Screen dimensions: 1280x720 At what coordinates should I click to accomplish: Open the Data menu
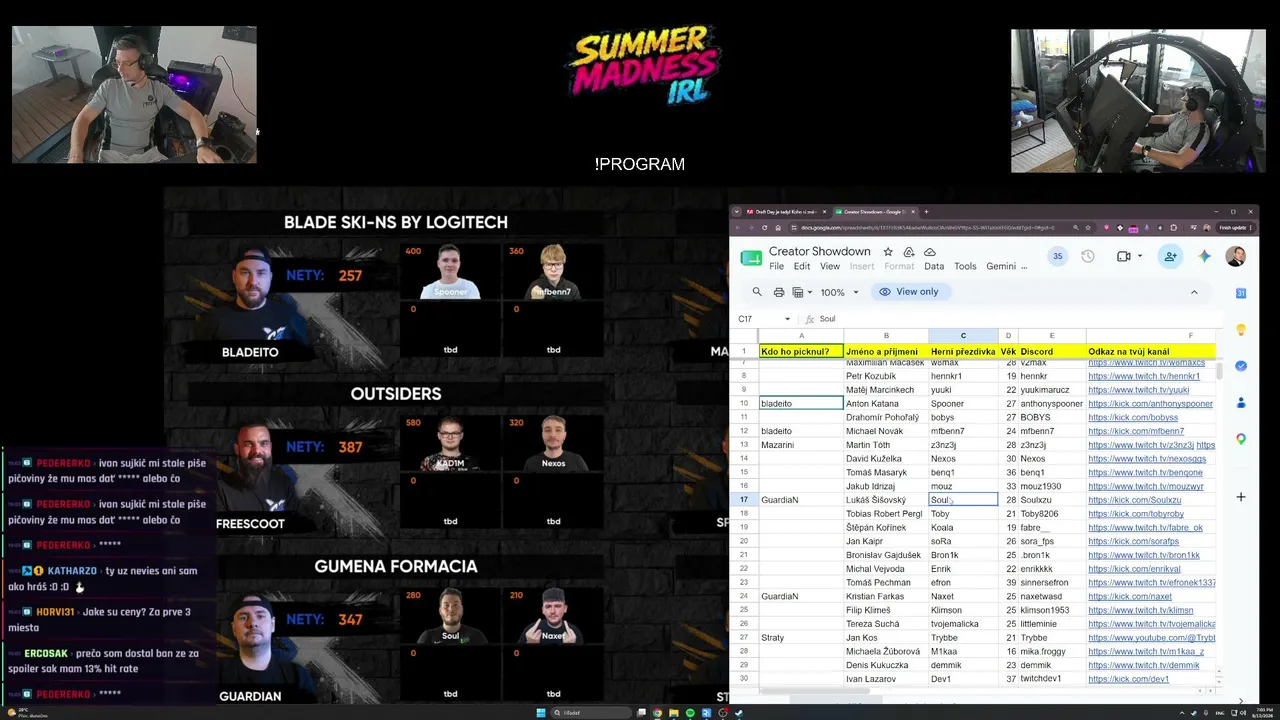[934, 267]
